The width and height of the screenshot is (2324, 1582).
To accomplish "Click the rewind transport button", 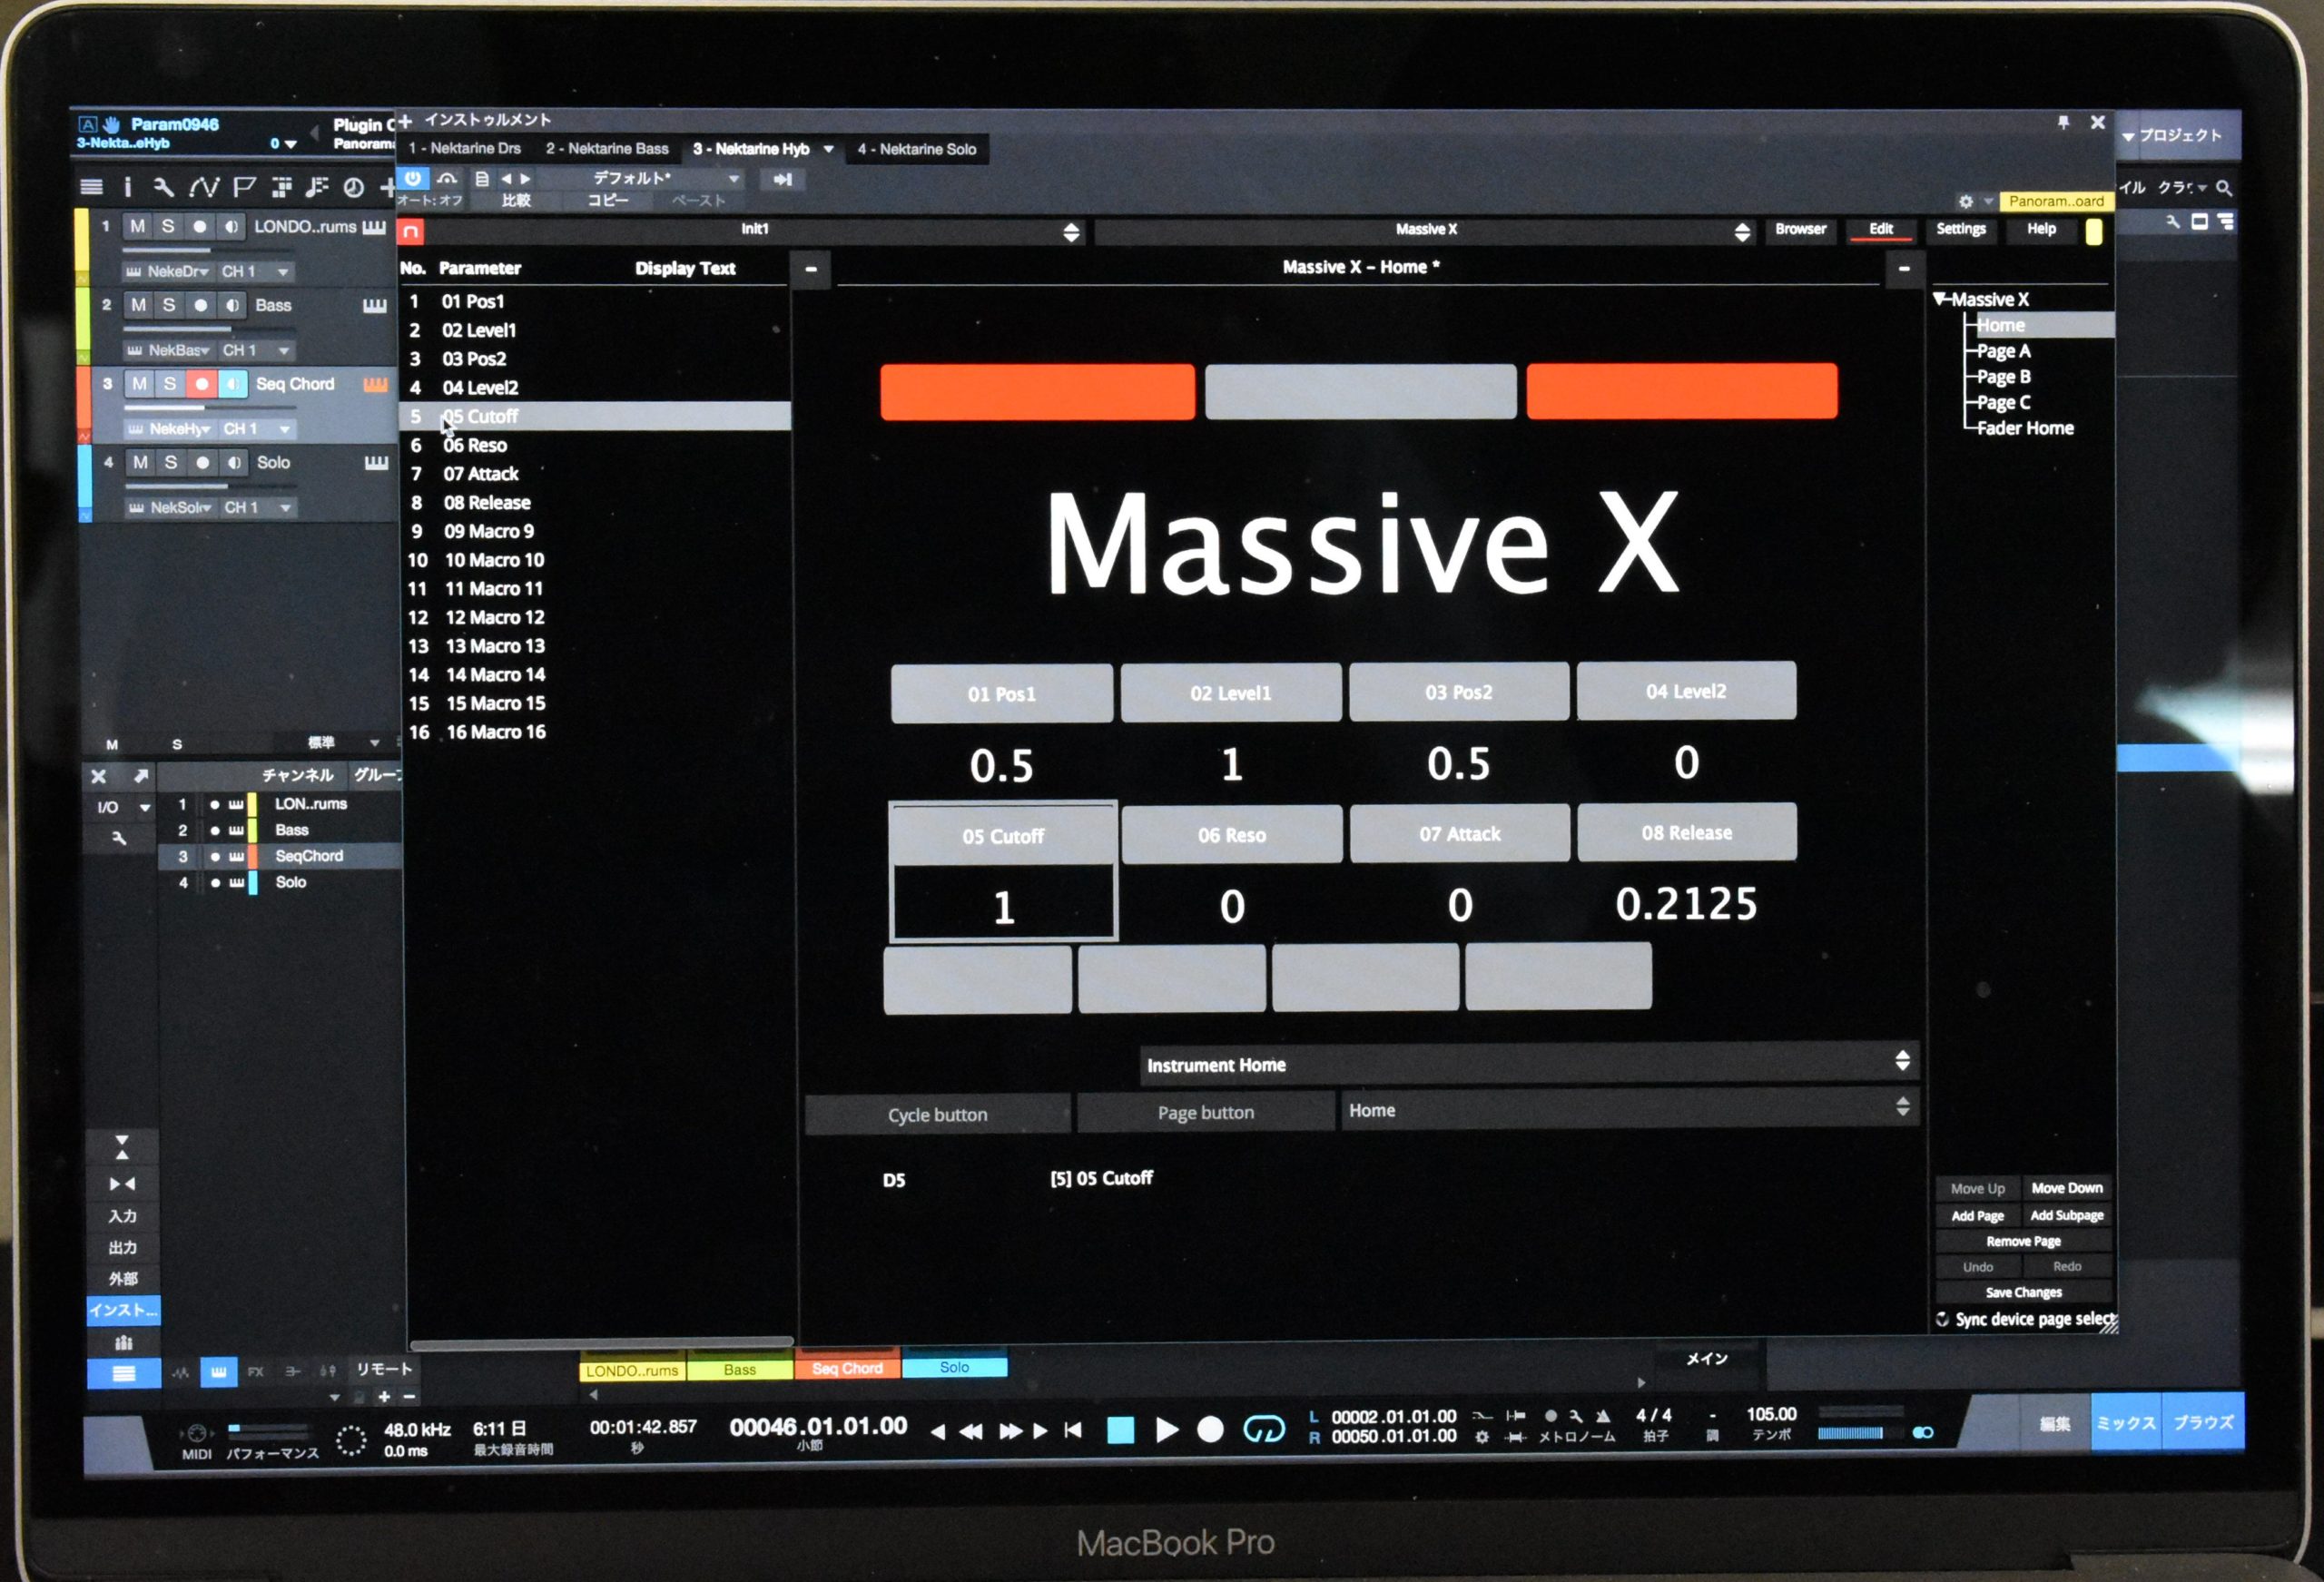I will click(970, 1431).
